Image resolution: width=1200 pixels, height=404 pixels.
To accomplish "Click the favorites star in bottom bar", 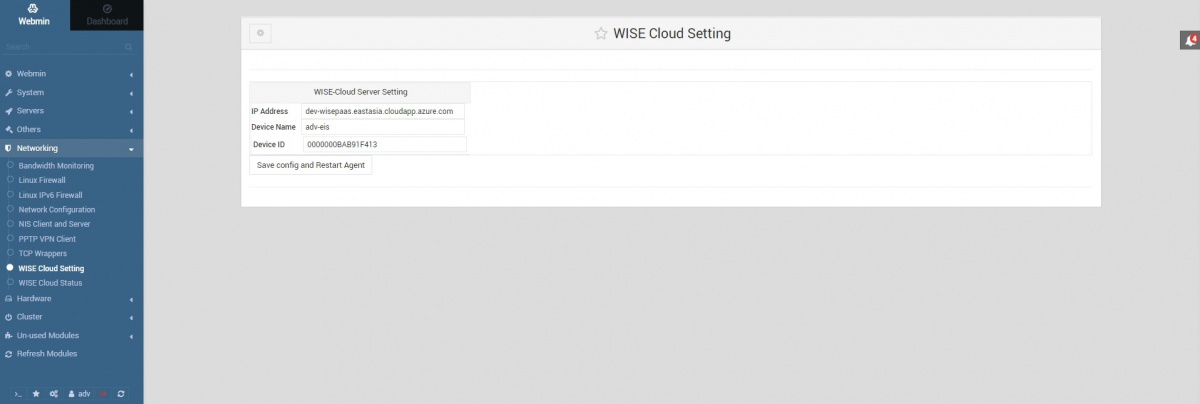I will click(36, 394).
